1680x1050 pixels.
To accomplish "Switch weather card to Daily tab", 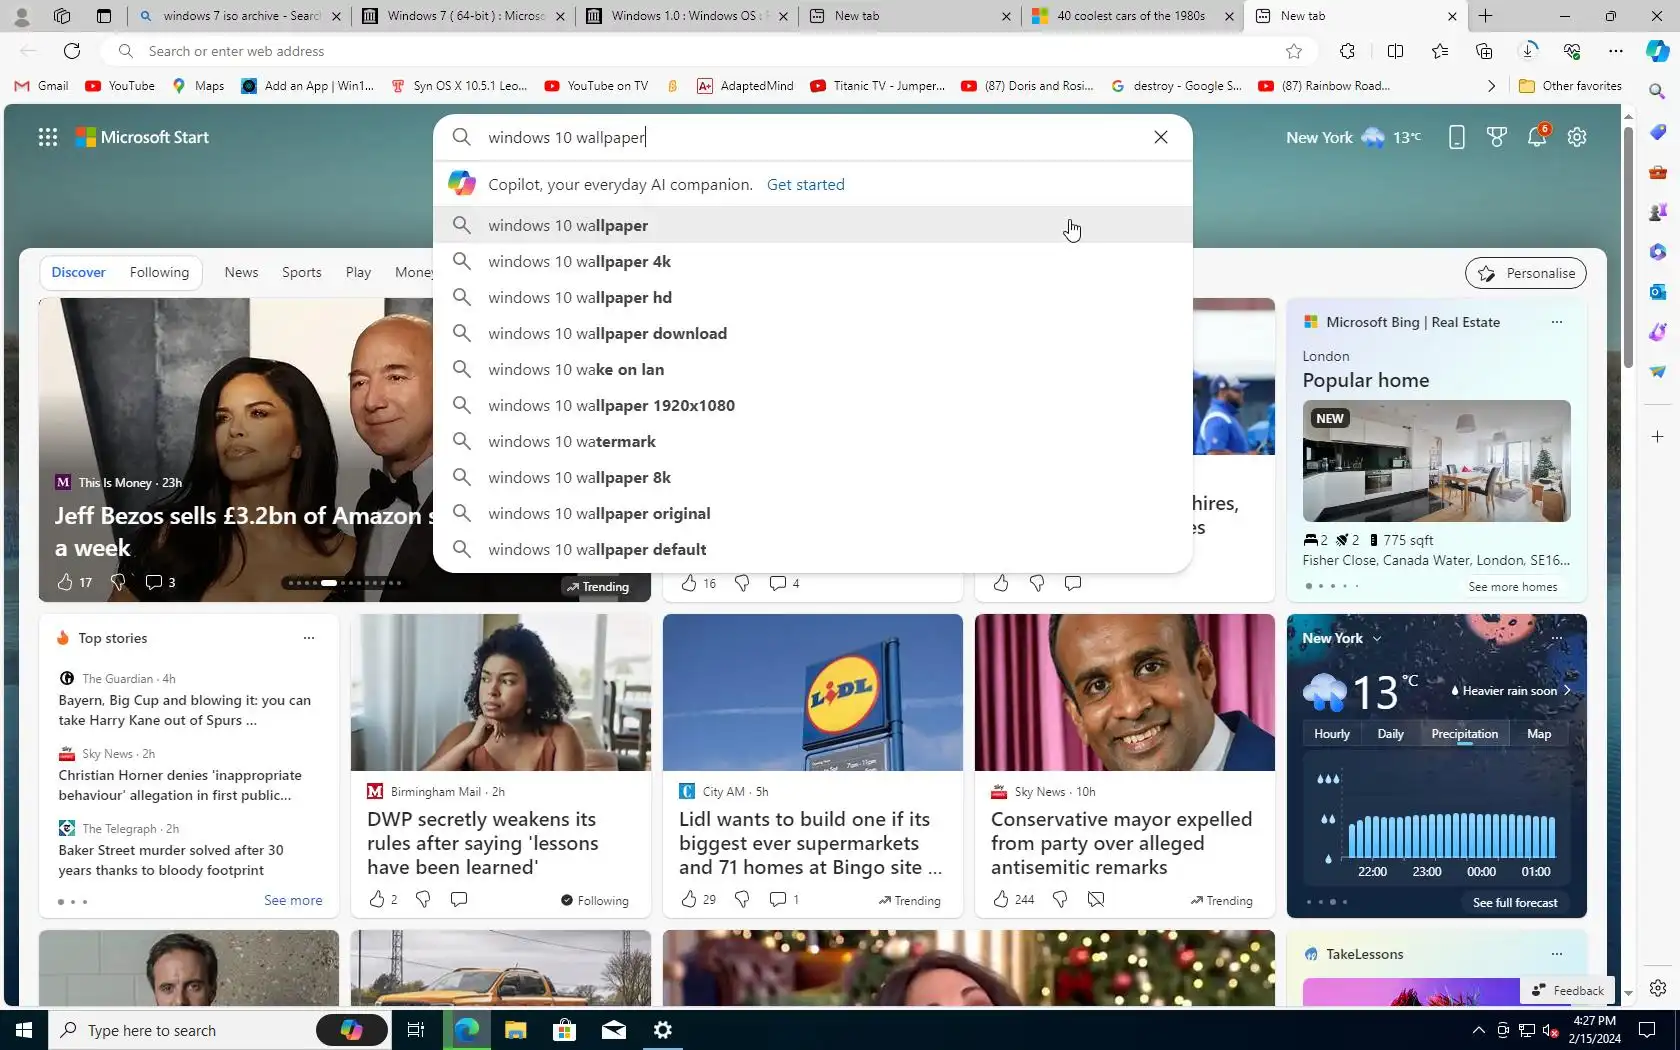I will coord(1390,734).
